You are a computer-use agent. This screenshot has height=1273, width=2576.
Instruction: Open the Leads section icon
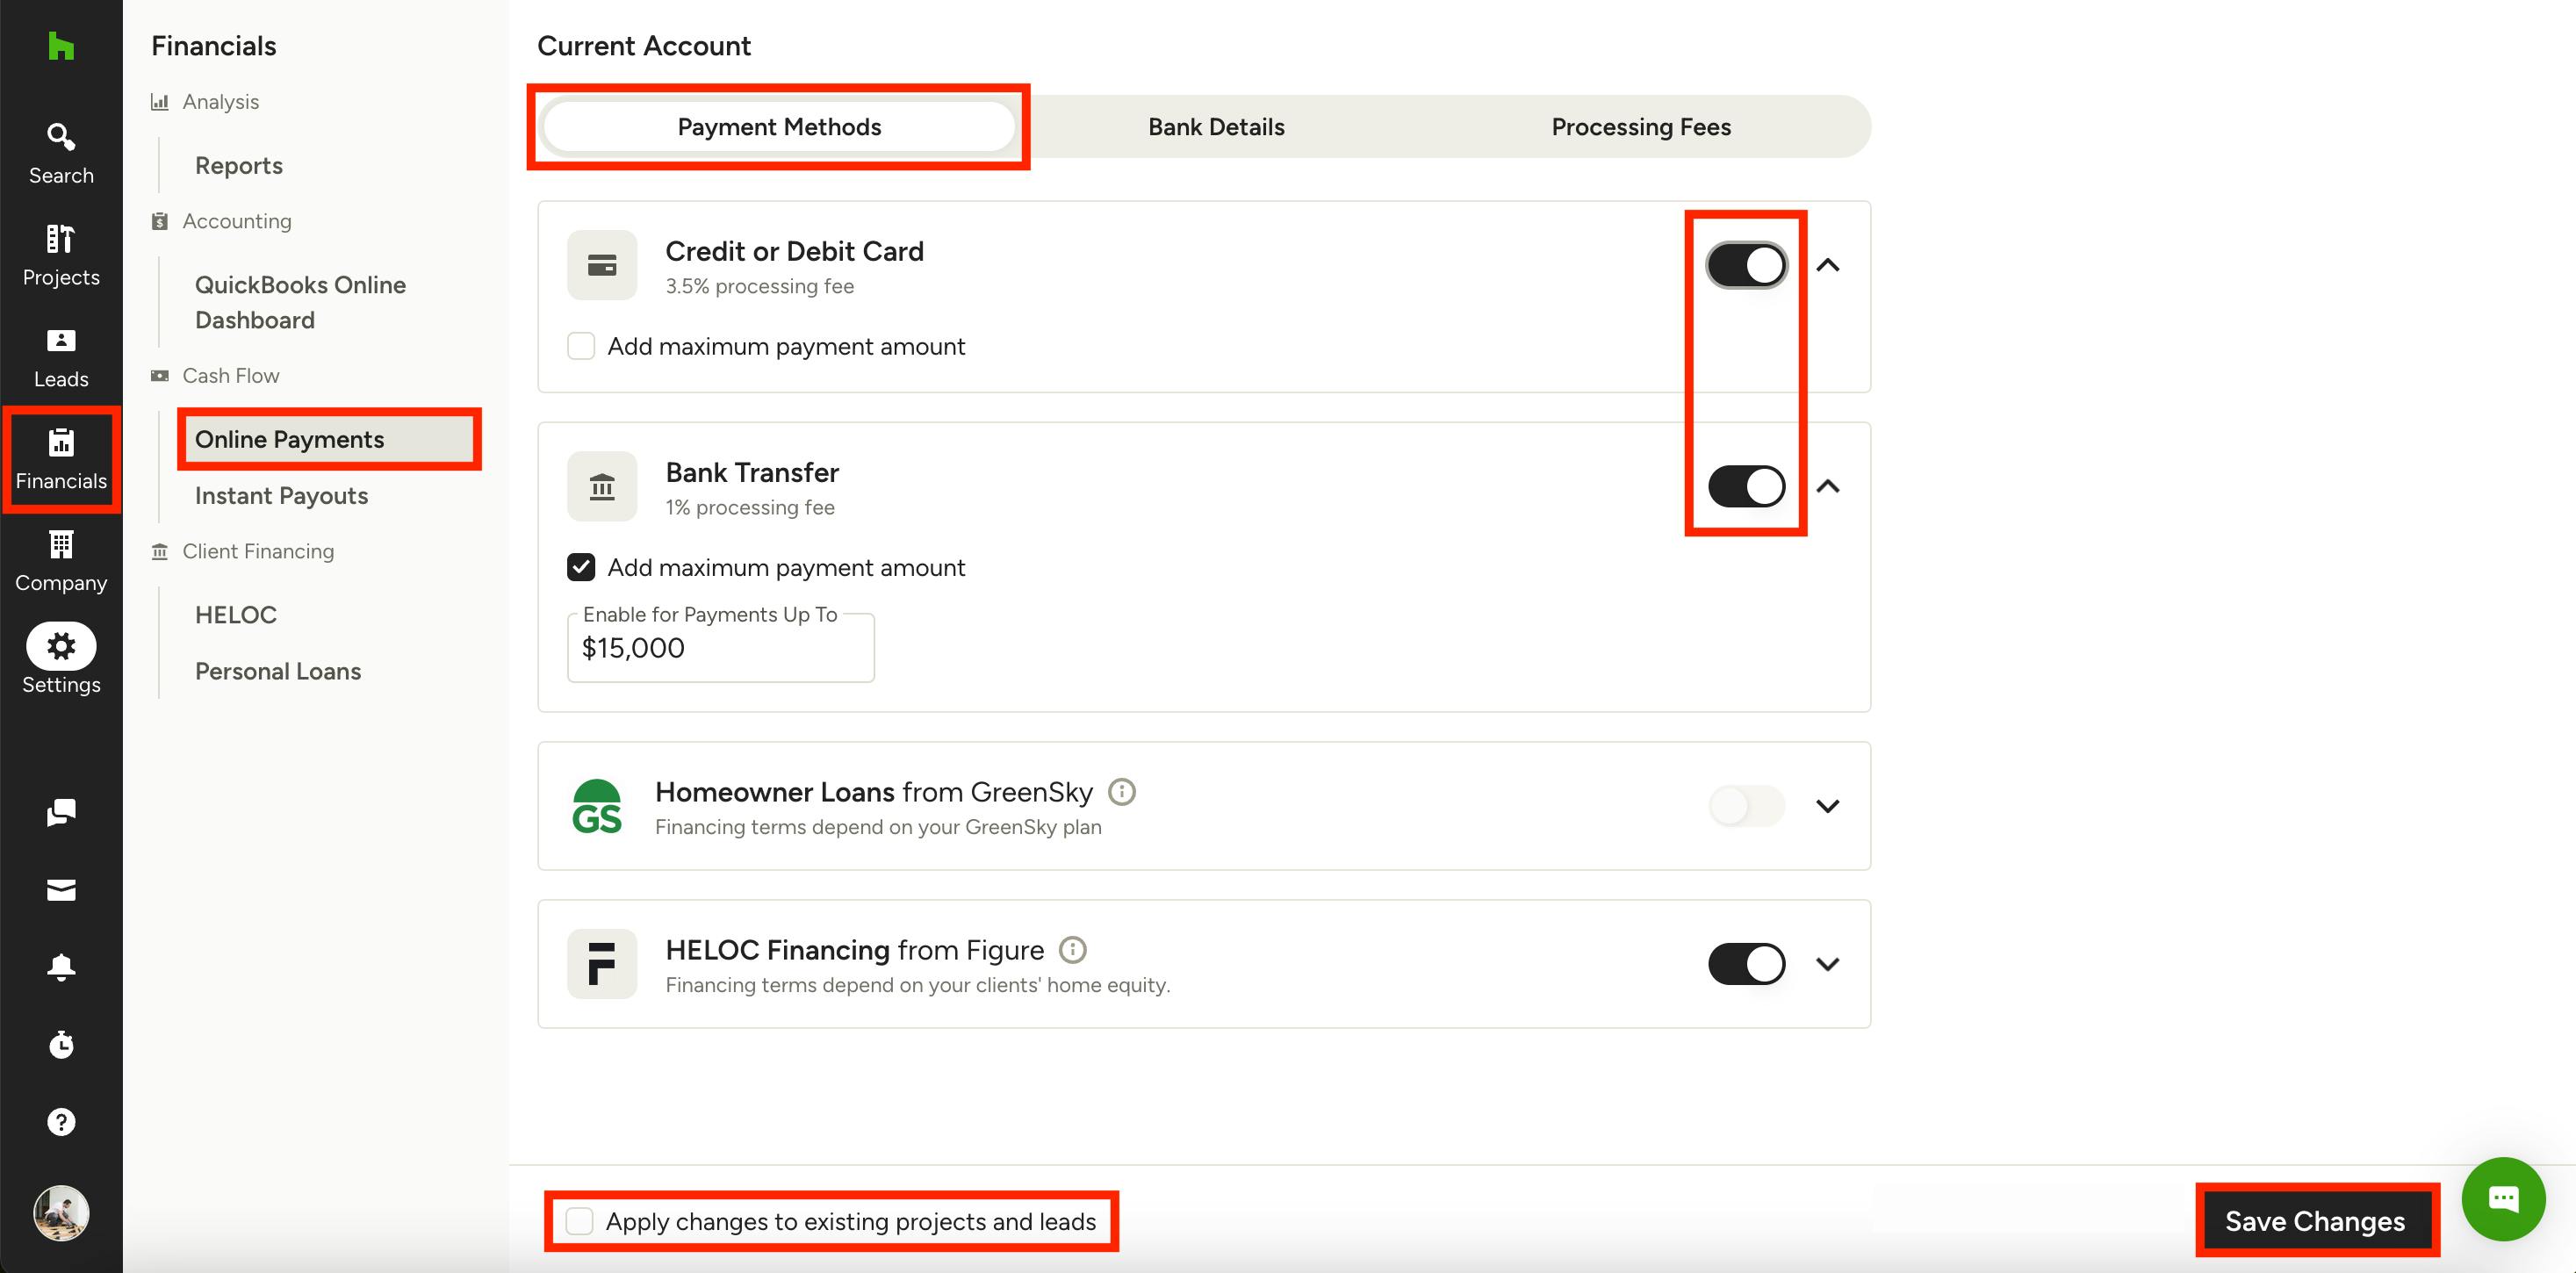(61, 358)
